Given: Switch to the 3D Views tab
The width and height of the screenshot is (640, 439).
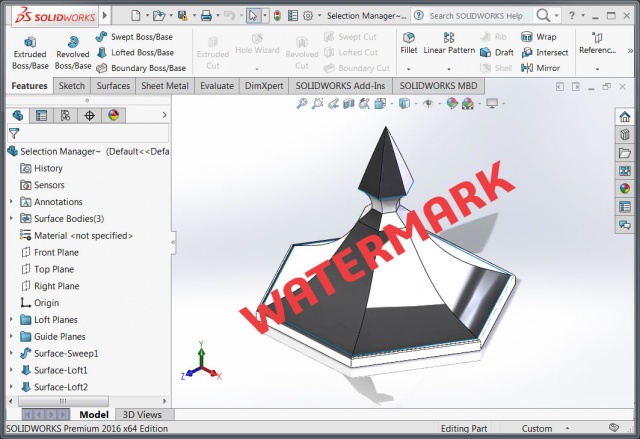Looking at the screenshot, I should pos(142,415).
